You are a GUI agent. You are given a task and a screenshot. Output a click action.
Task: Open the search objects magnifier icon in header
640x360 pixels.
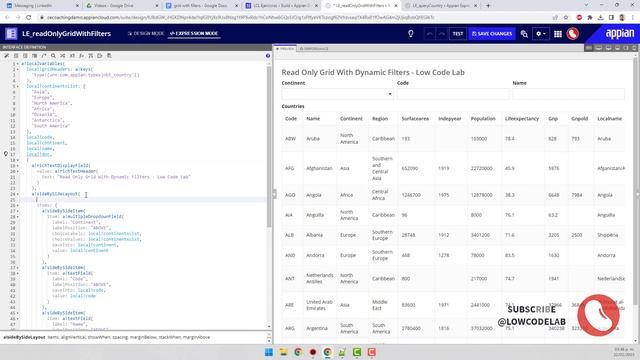coord(524,34)
